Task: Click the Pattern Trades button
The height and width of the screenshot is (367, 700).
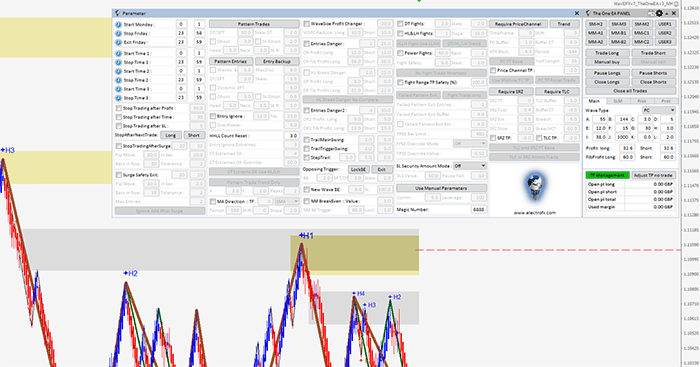Action: pos(254,24)
